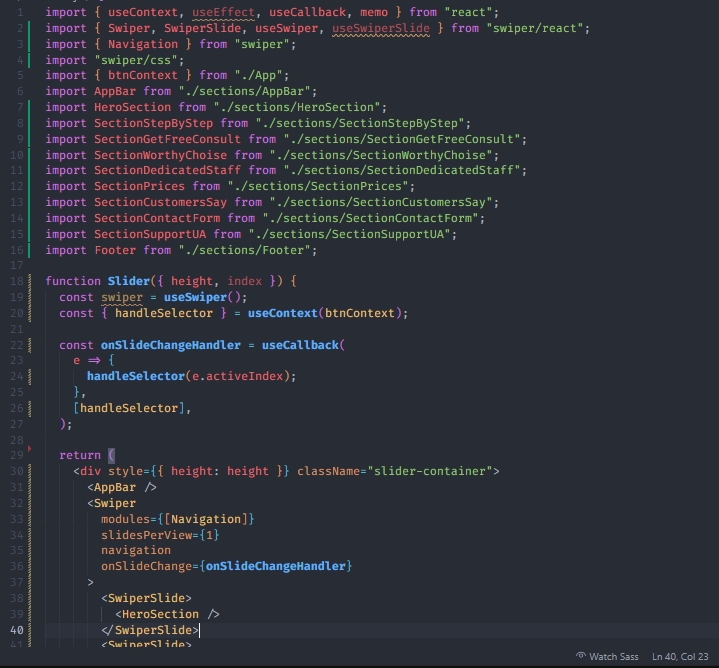Click the Watch Sass status bar button
This screenshot has width=719, height=668.
tap(607, 657)
